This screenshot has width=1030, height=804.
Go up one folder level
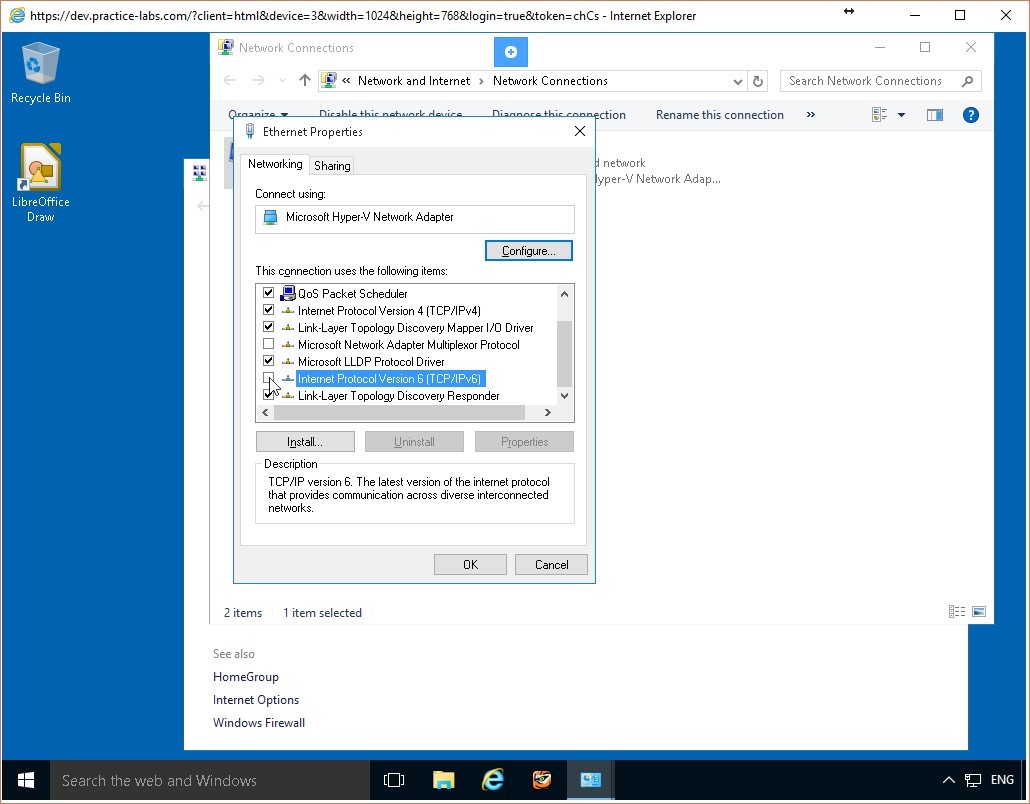(x=304, y=80)
